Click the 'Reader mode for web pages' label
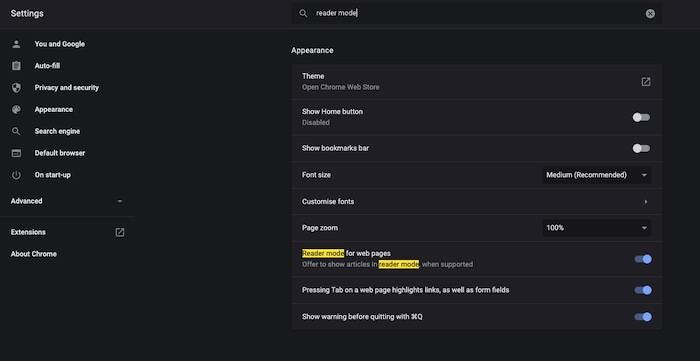 pos(346,253)
